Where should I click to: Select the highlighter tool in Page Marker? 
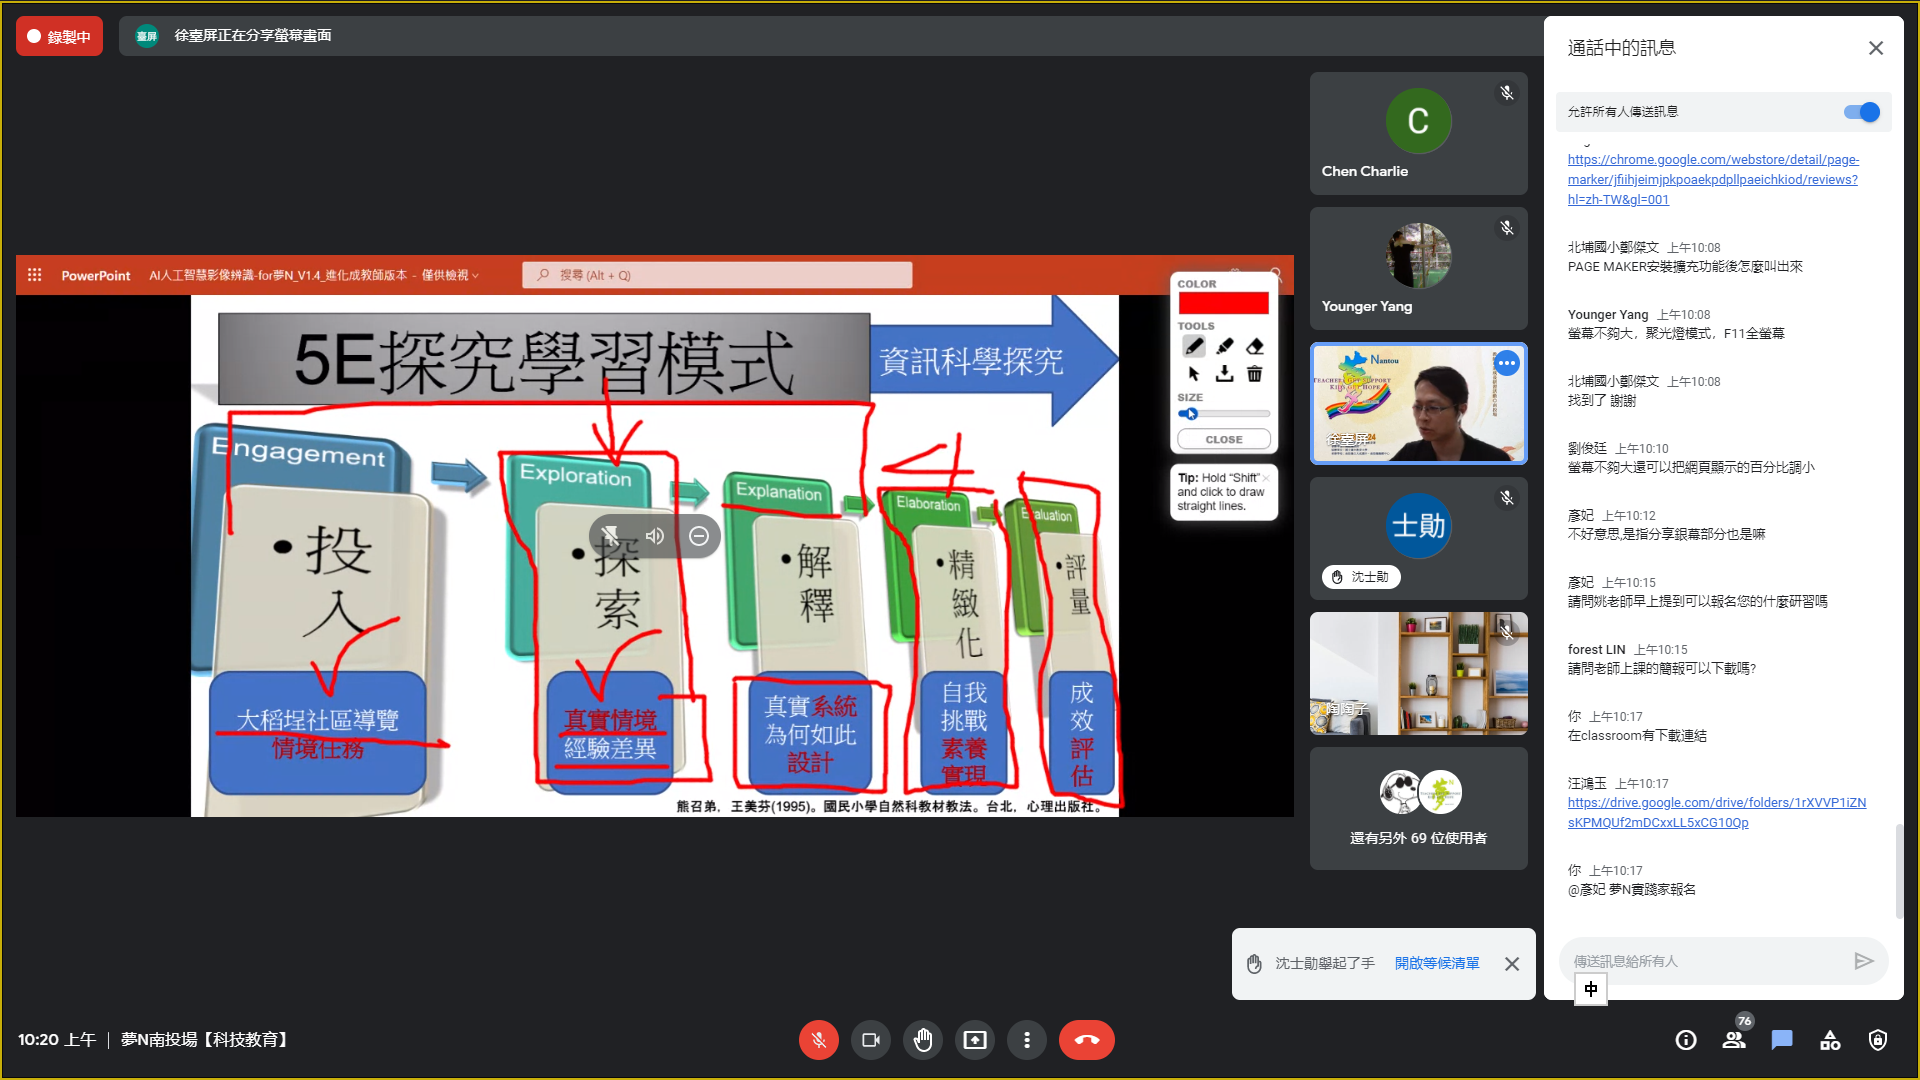pyautogui.click(x=1224, y=346)
